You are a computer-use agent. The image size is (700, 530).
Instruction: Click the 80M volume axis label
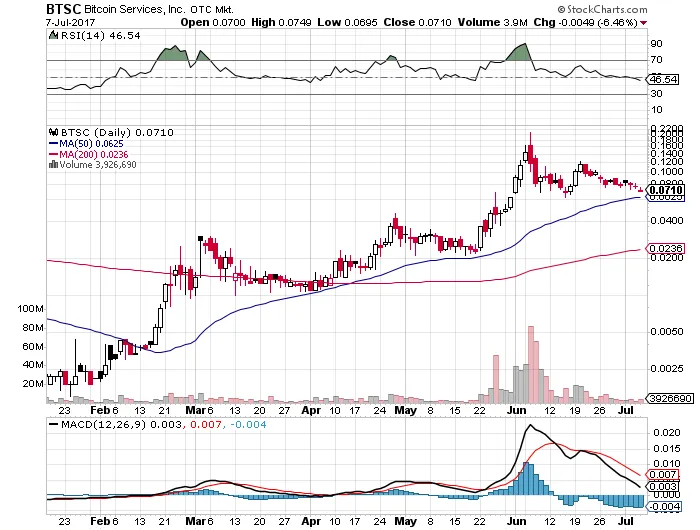coord(33,328)
